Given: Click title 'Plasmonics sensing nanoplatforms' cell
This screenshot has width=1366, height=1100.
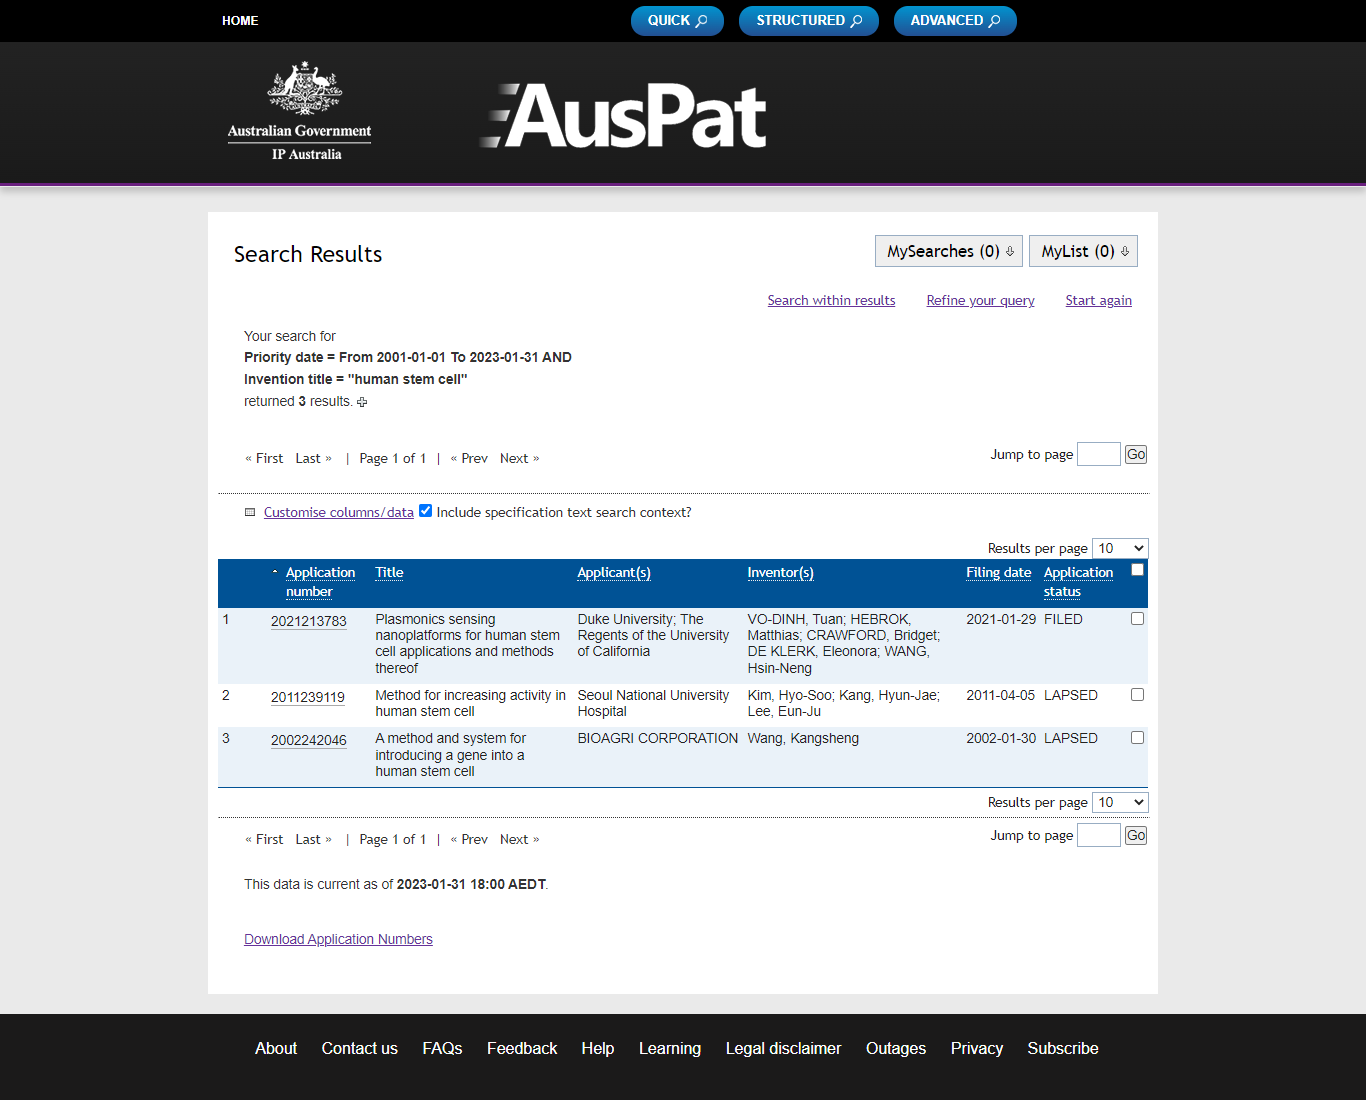Looking at the screenshot, I should pyautogui.click(x=467, y=644).
